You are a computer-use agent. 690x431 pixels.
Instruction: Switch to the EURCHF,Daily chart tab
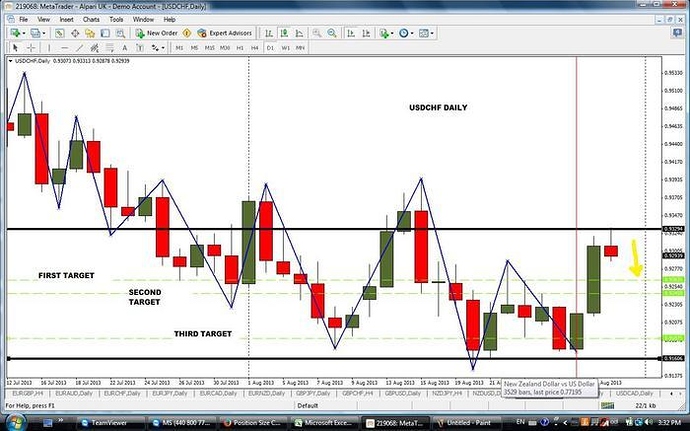click(122, 393)
